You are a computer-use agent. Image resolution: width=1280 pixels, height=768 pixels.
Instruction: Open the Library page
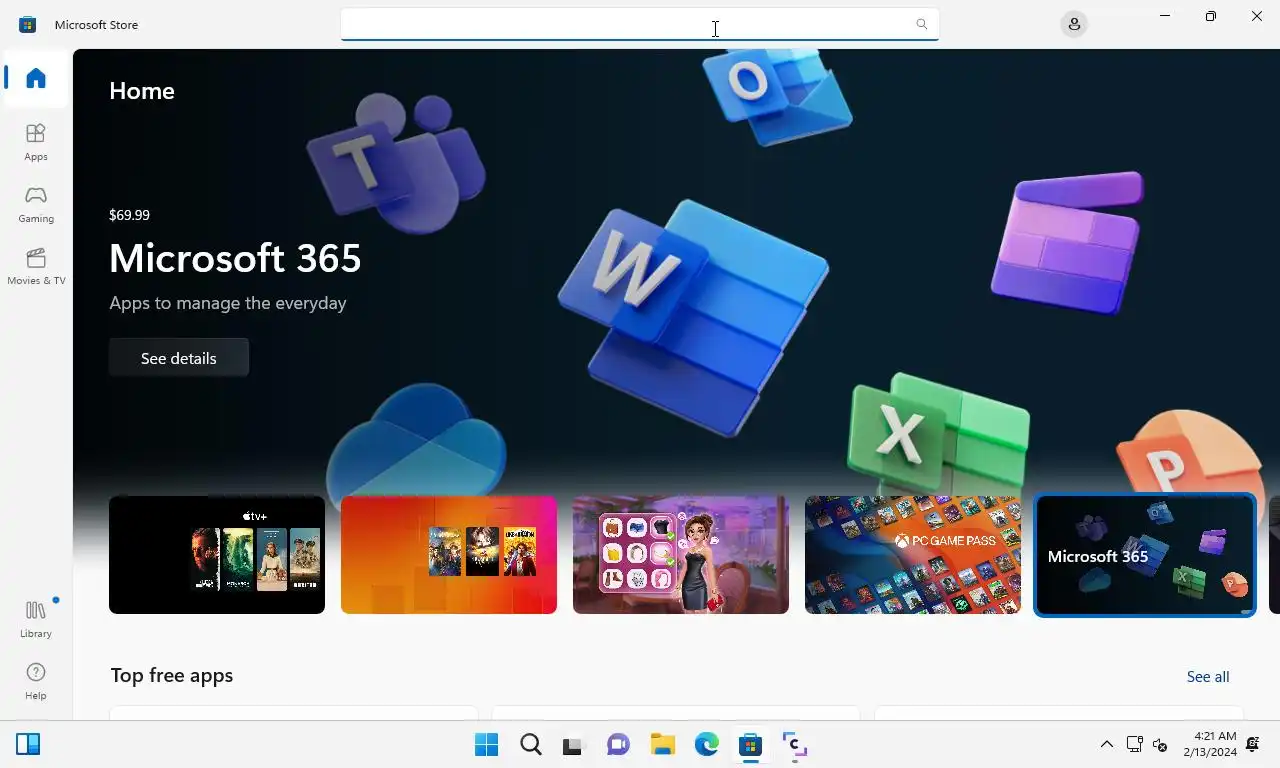(x=36, y=619)
